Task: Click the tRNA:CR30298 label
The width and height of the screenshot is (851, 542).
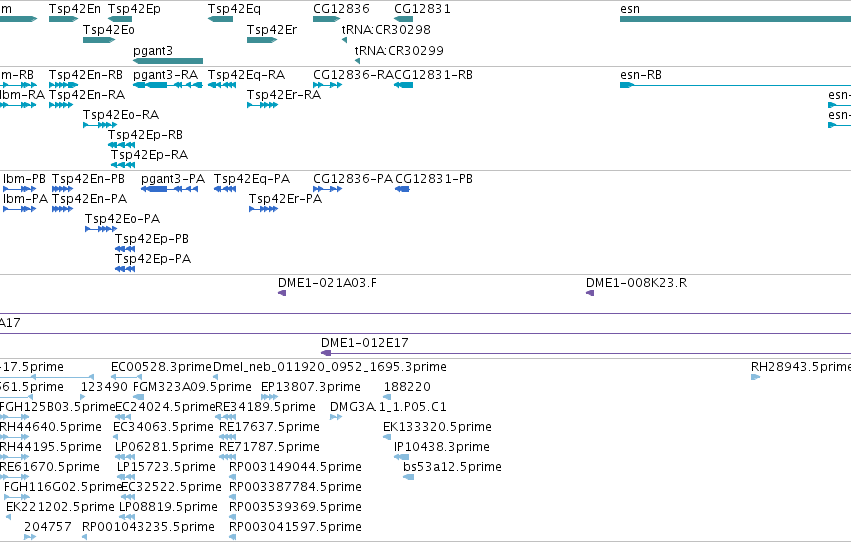Action: (x=386, y=29)
